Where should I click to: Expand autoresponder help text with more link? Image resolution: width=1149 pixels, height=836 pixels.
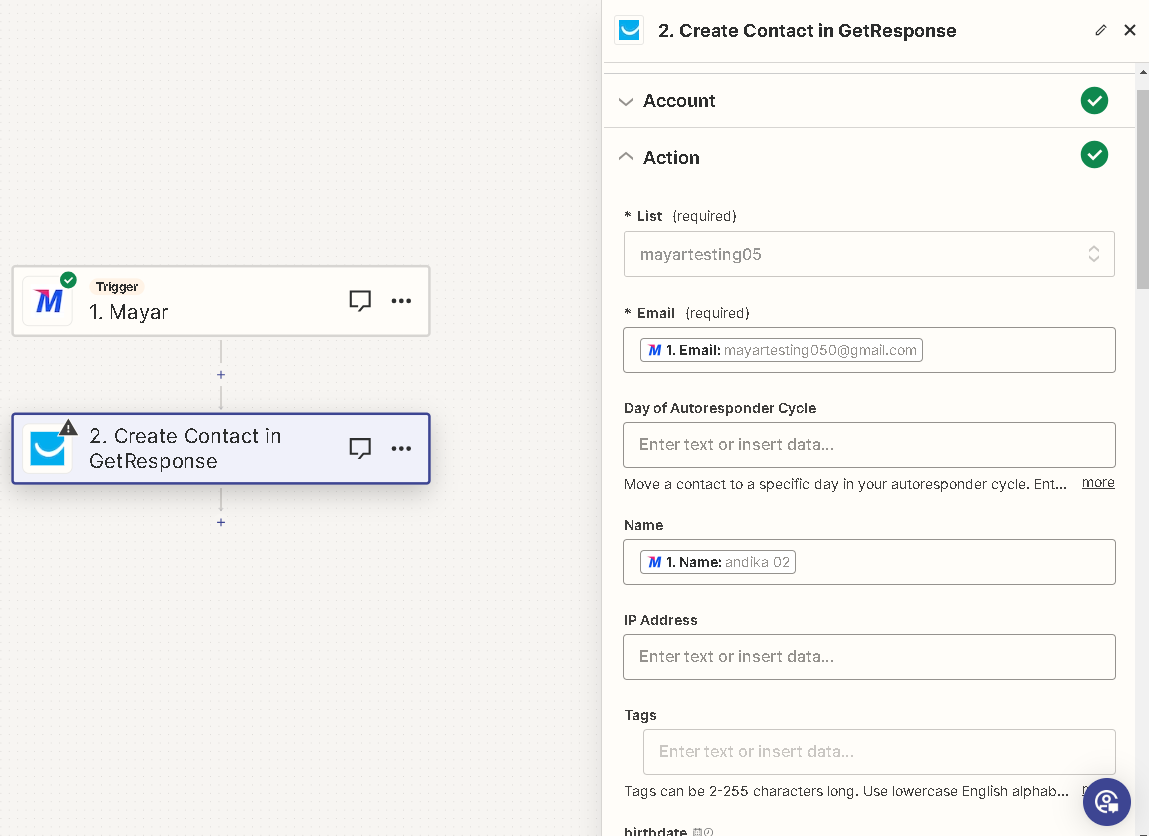[1098, 482]
